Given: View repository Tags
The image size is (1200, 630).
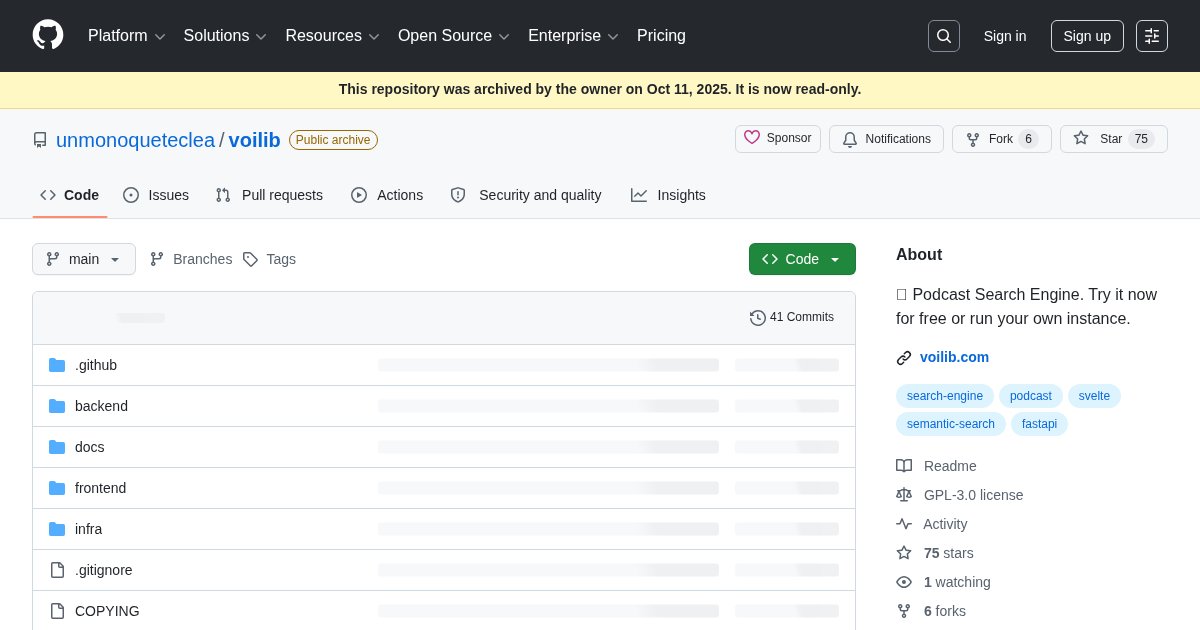Looking at the screenshot, I should pyautogui.click(x=269, y=259).
